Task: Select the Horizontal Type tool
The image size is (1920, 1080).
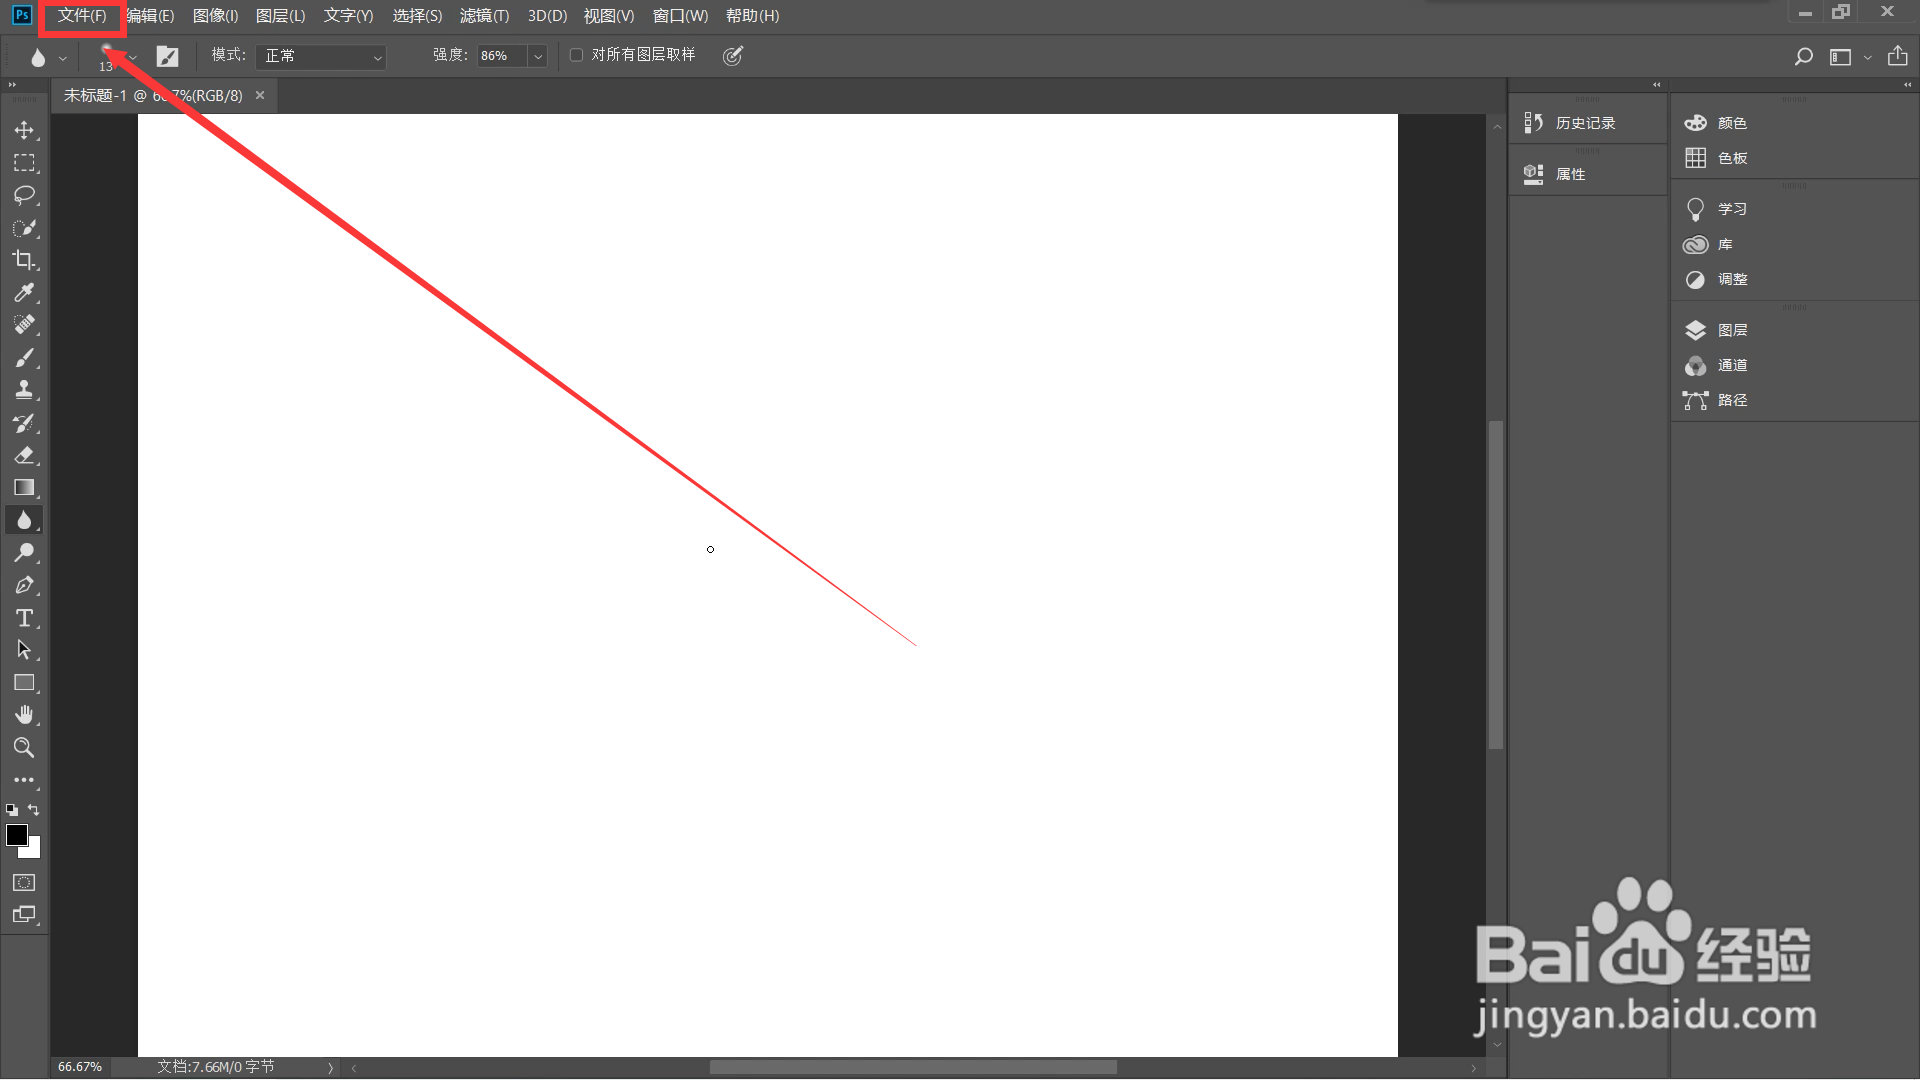Action: [24, 618]
